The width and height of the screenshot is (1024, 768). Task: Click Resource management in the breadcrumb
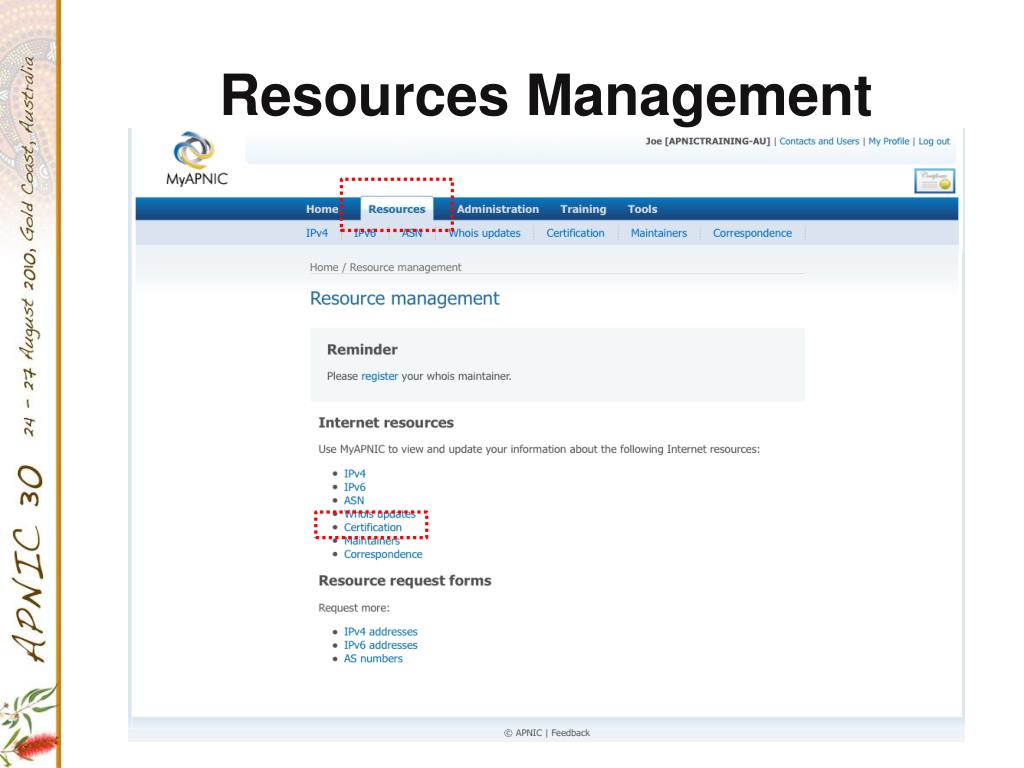405,267
